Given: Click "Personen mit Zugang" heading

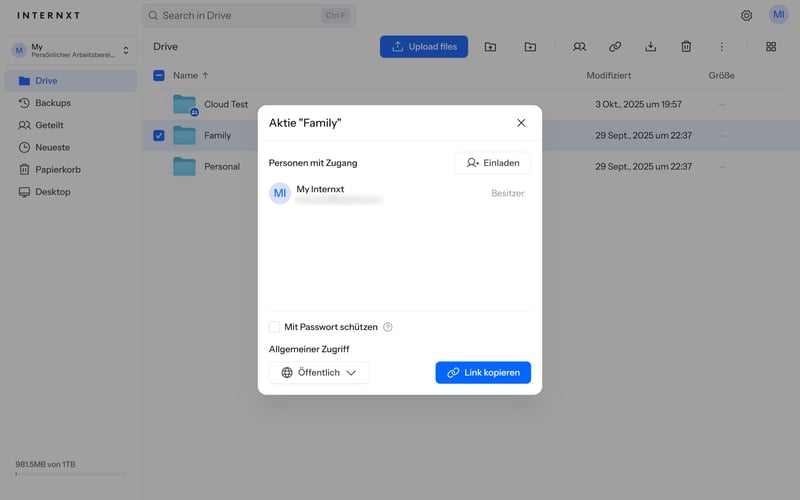Looking at the screenshot, I should coord(313,163).
